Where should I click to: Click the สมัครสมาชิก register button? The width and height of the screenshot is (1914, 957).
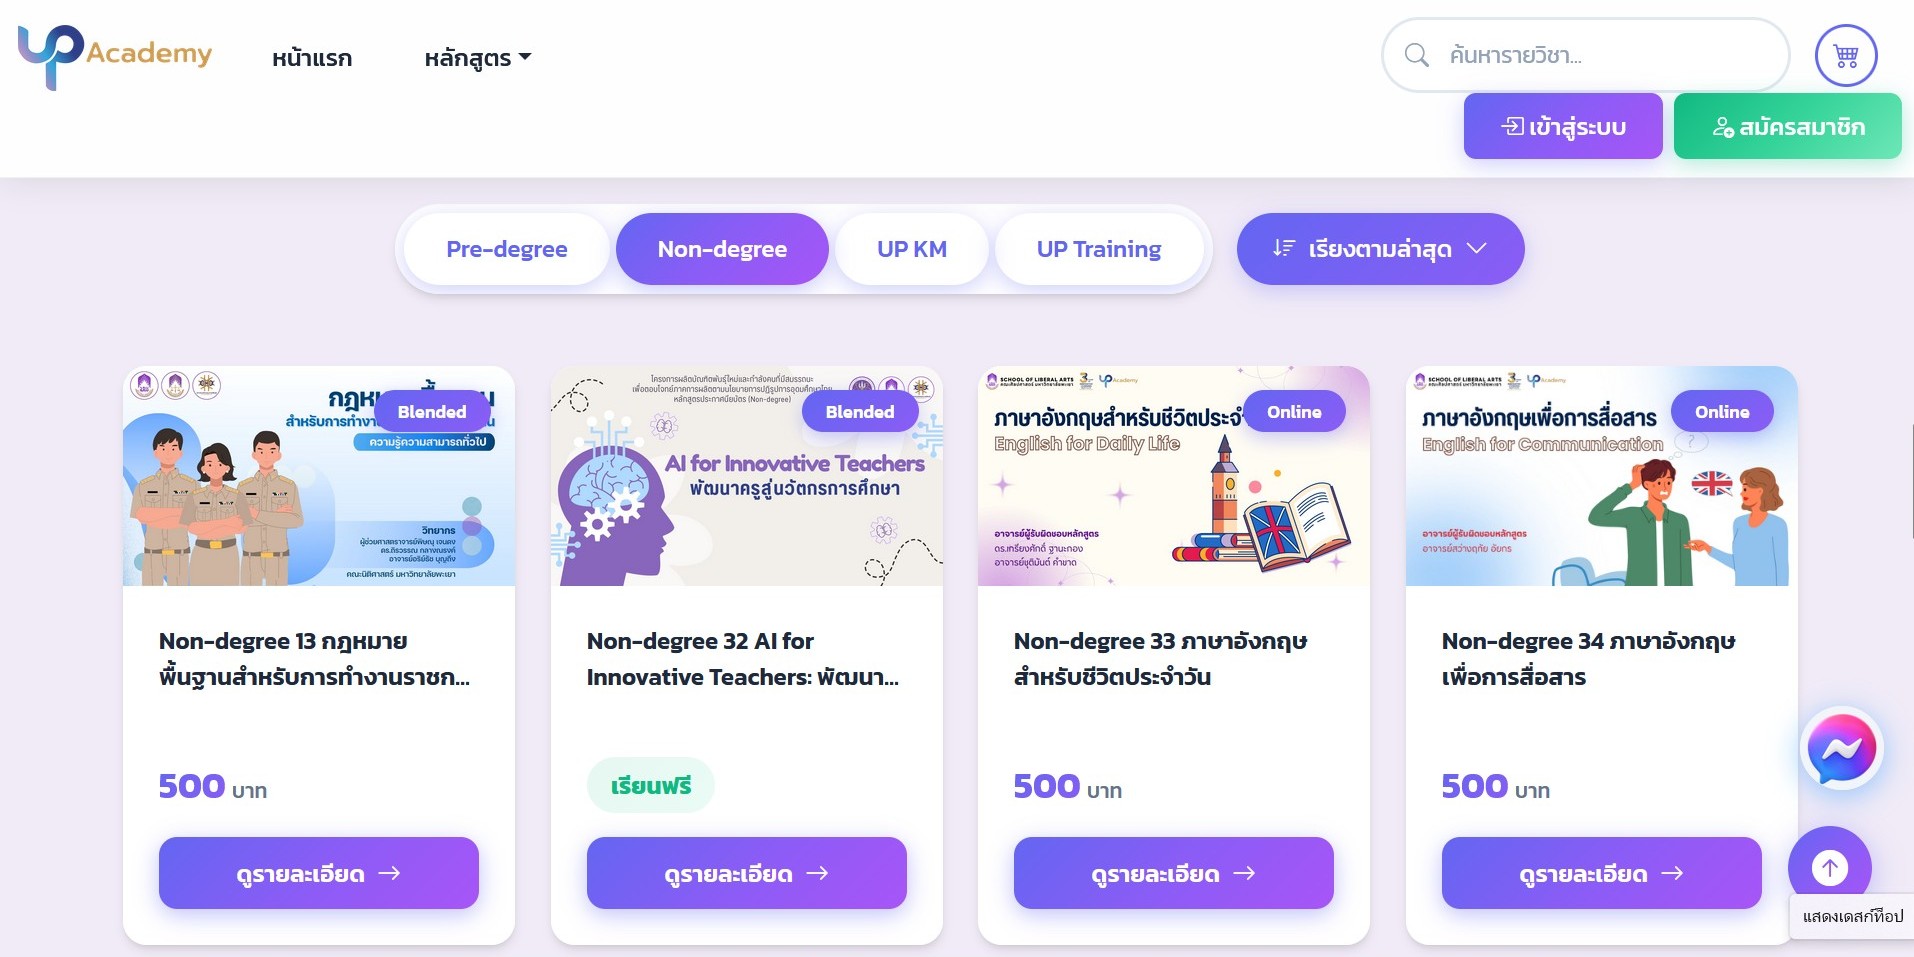[x=1788, y=126]
